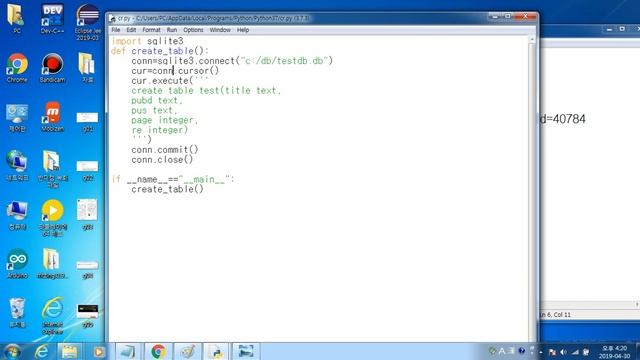The width and height of the screenshot is (640, 360).
Task: Click 'Ln 6, Col 11' status in background window
Action: (x=555, y=315)
